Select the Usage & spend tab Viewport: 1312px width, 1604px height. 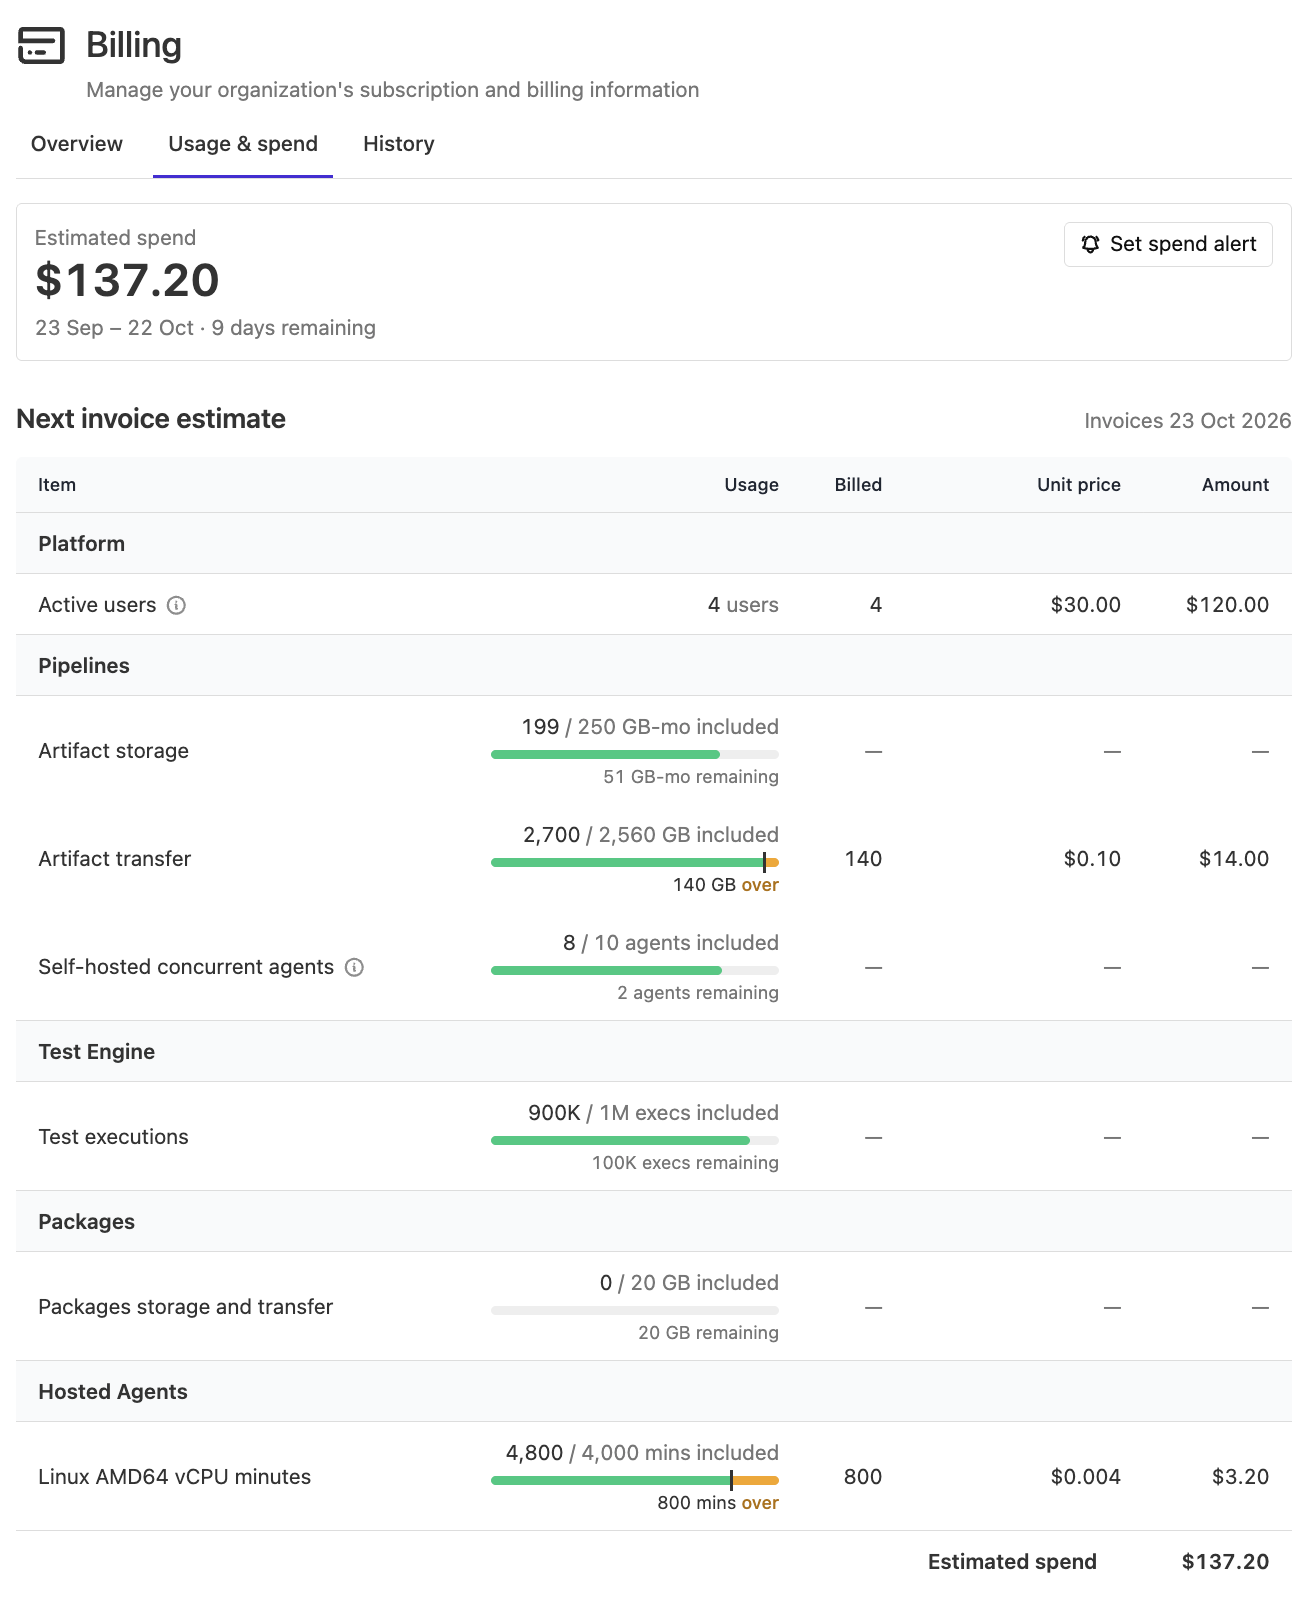tap(243, 144)
